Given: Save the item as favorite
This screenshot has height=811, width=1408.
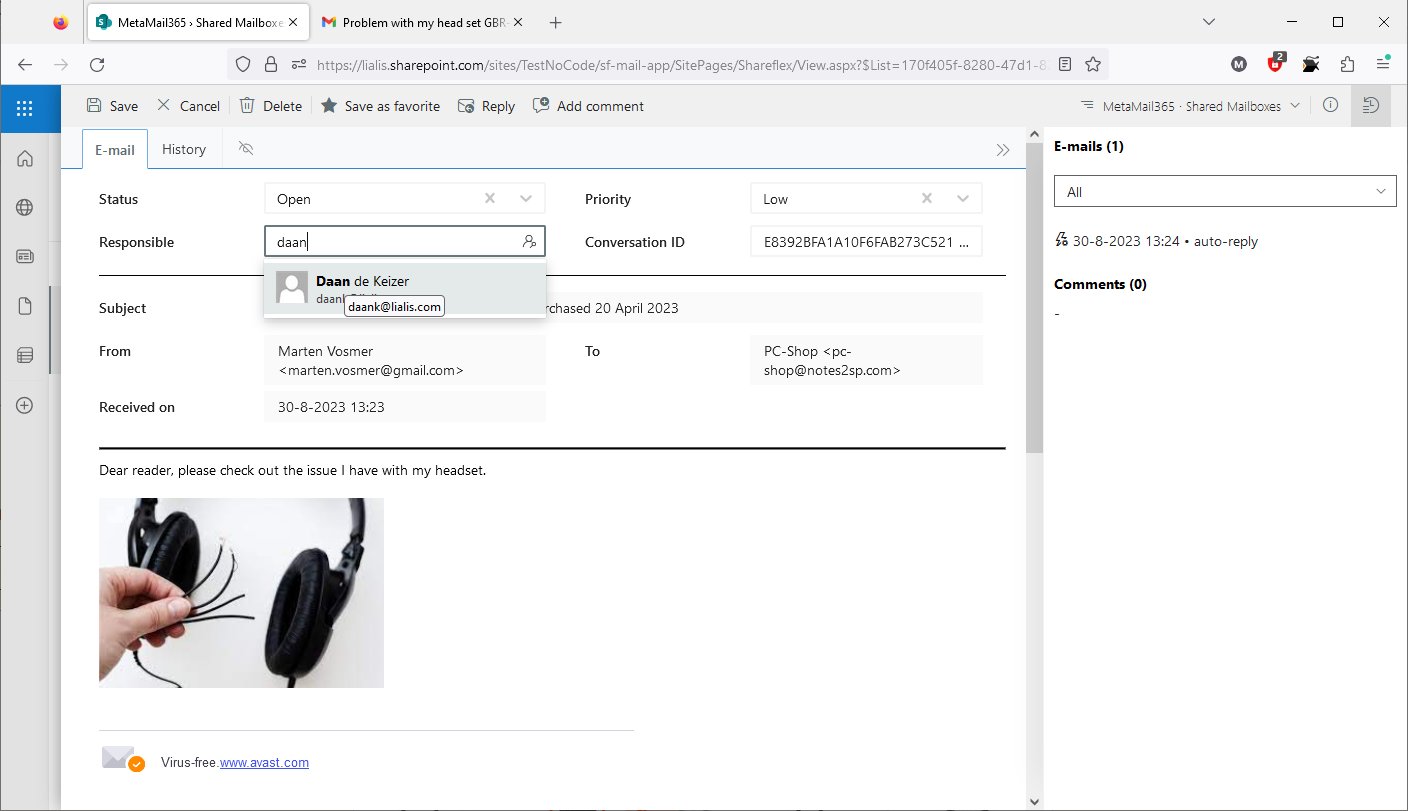Looking at the screenshot, I should (380, 106).
